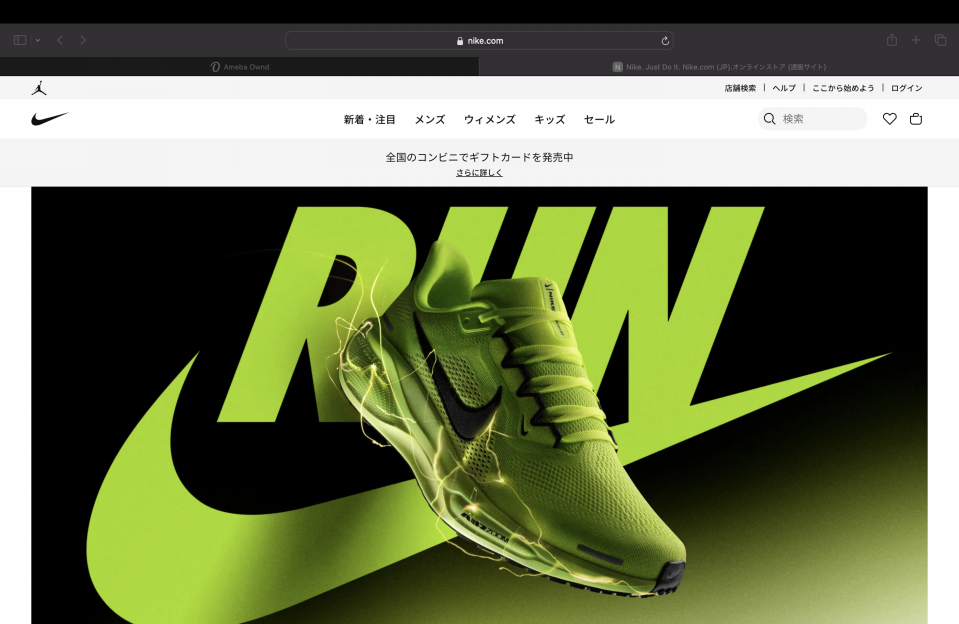This screenshot has width=959, height=624.
Task: Switch to the Ameba Ownd tab
Action: pyautogui.click(x=239, y=67)
